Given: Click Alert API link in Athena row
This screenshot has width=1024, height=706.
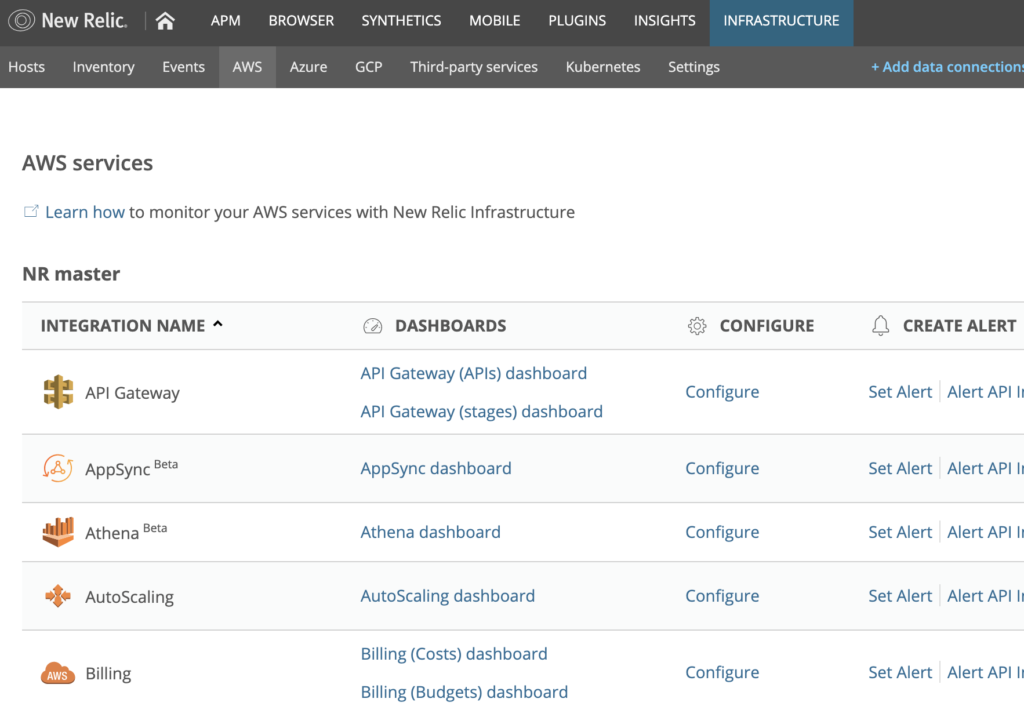Looking at the screenshot, I should (985, 532).
